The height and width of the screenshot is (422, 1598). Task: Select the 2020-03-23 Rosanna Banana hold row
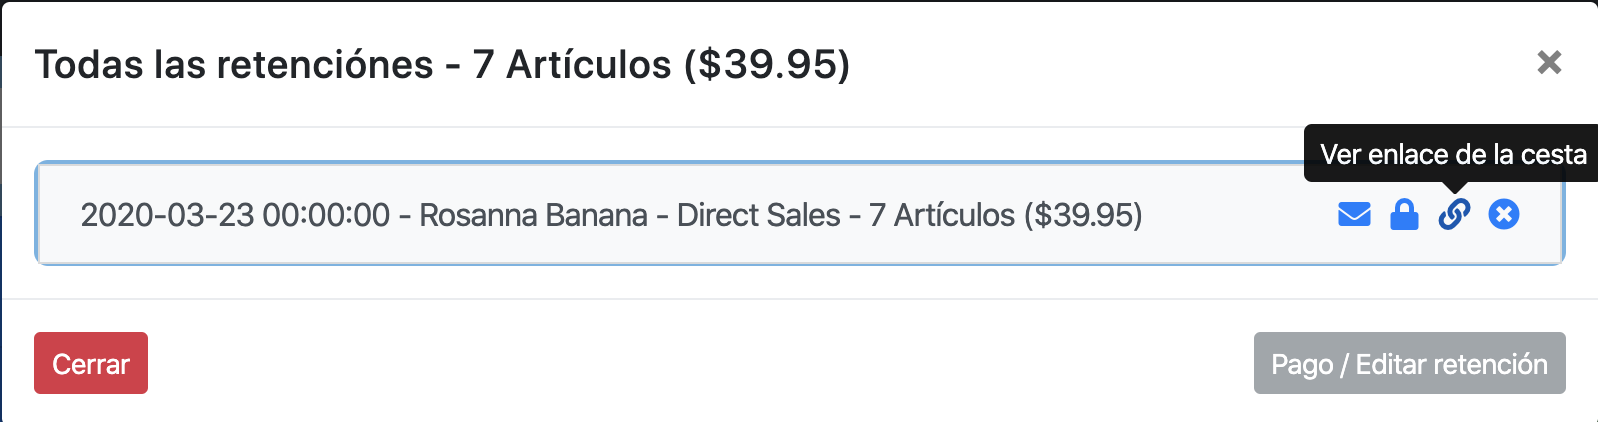tap(800, 214)
